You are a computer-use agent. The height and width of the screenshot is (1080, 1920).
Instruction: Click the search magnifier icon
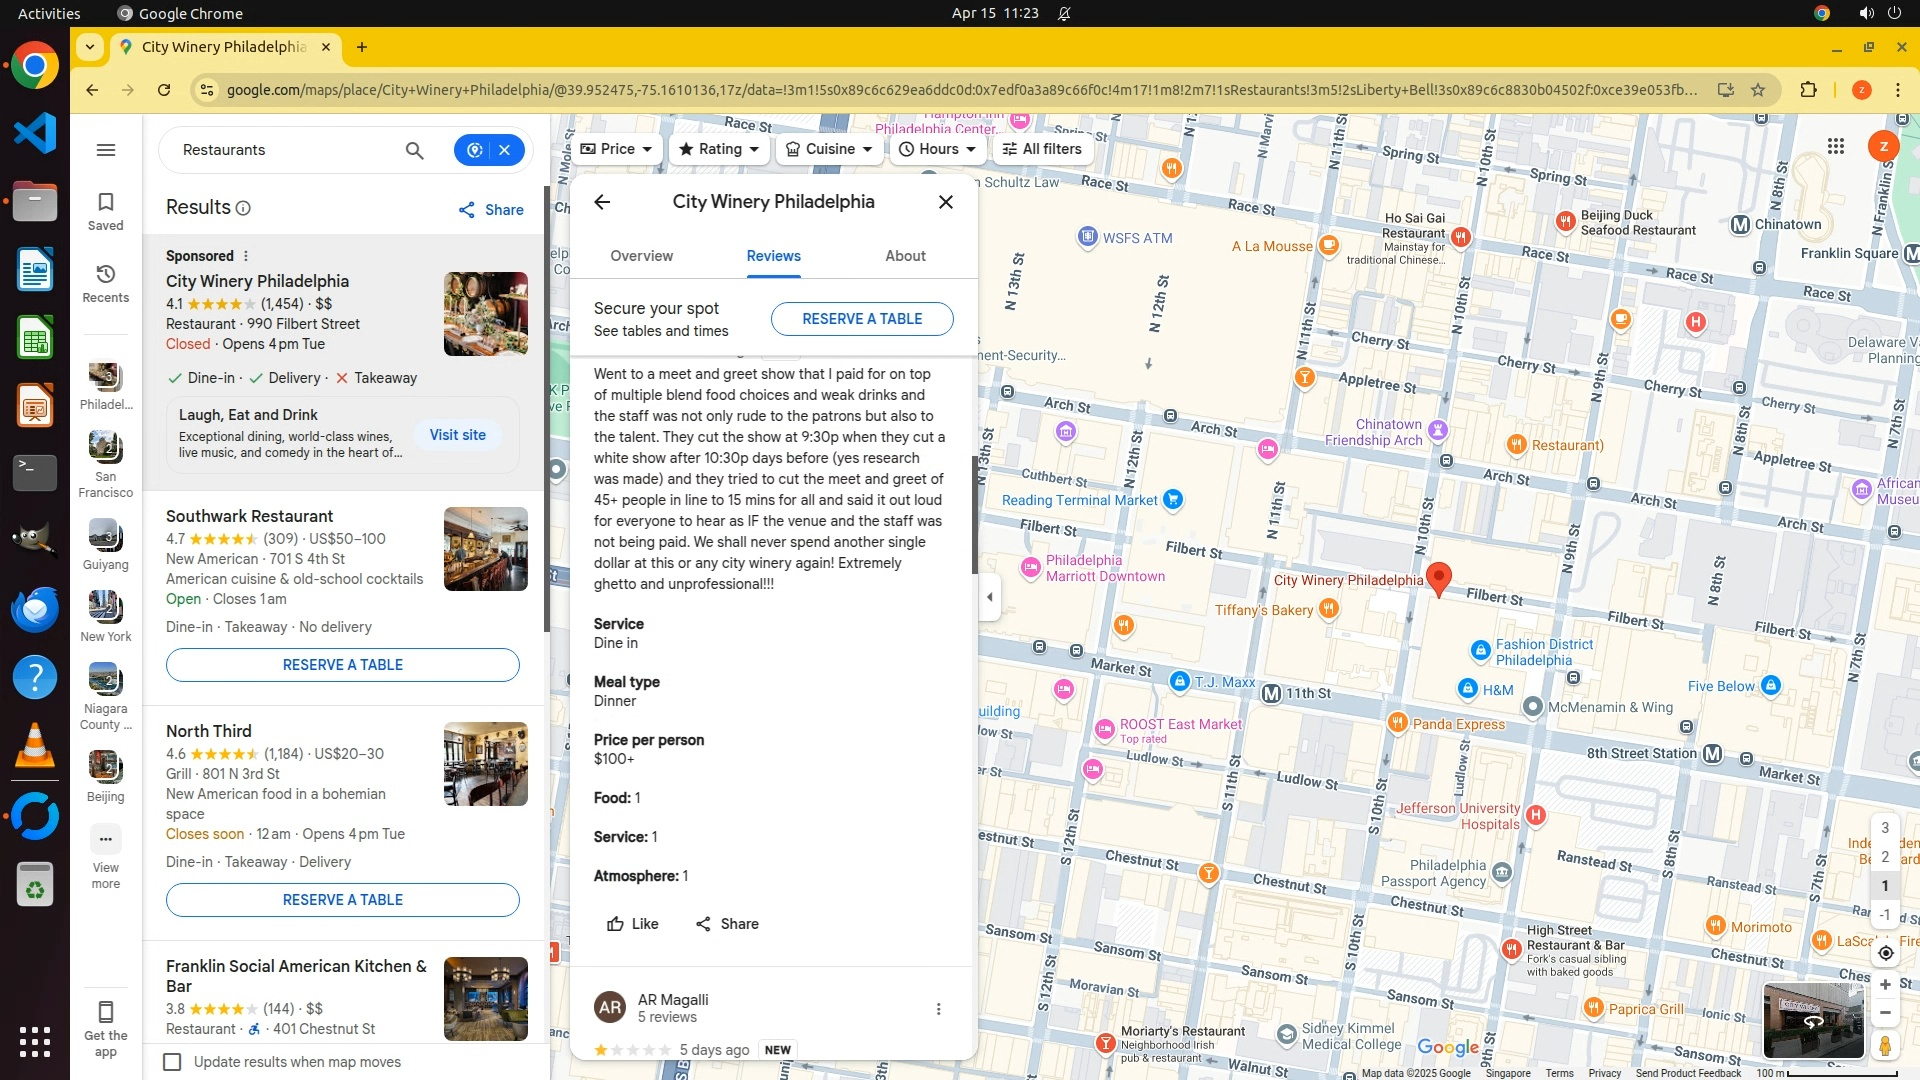(x=414, y=150)
